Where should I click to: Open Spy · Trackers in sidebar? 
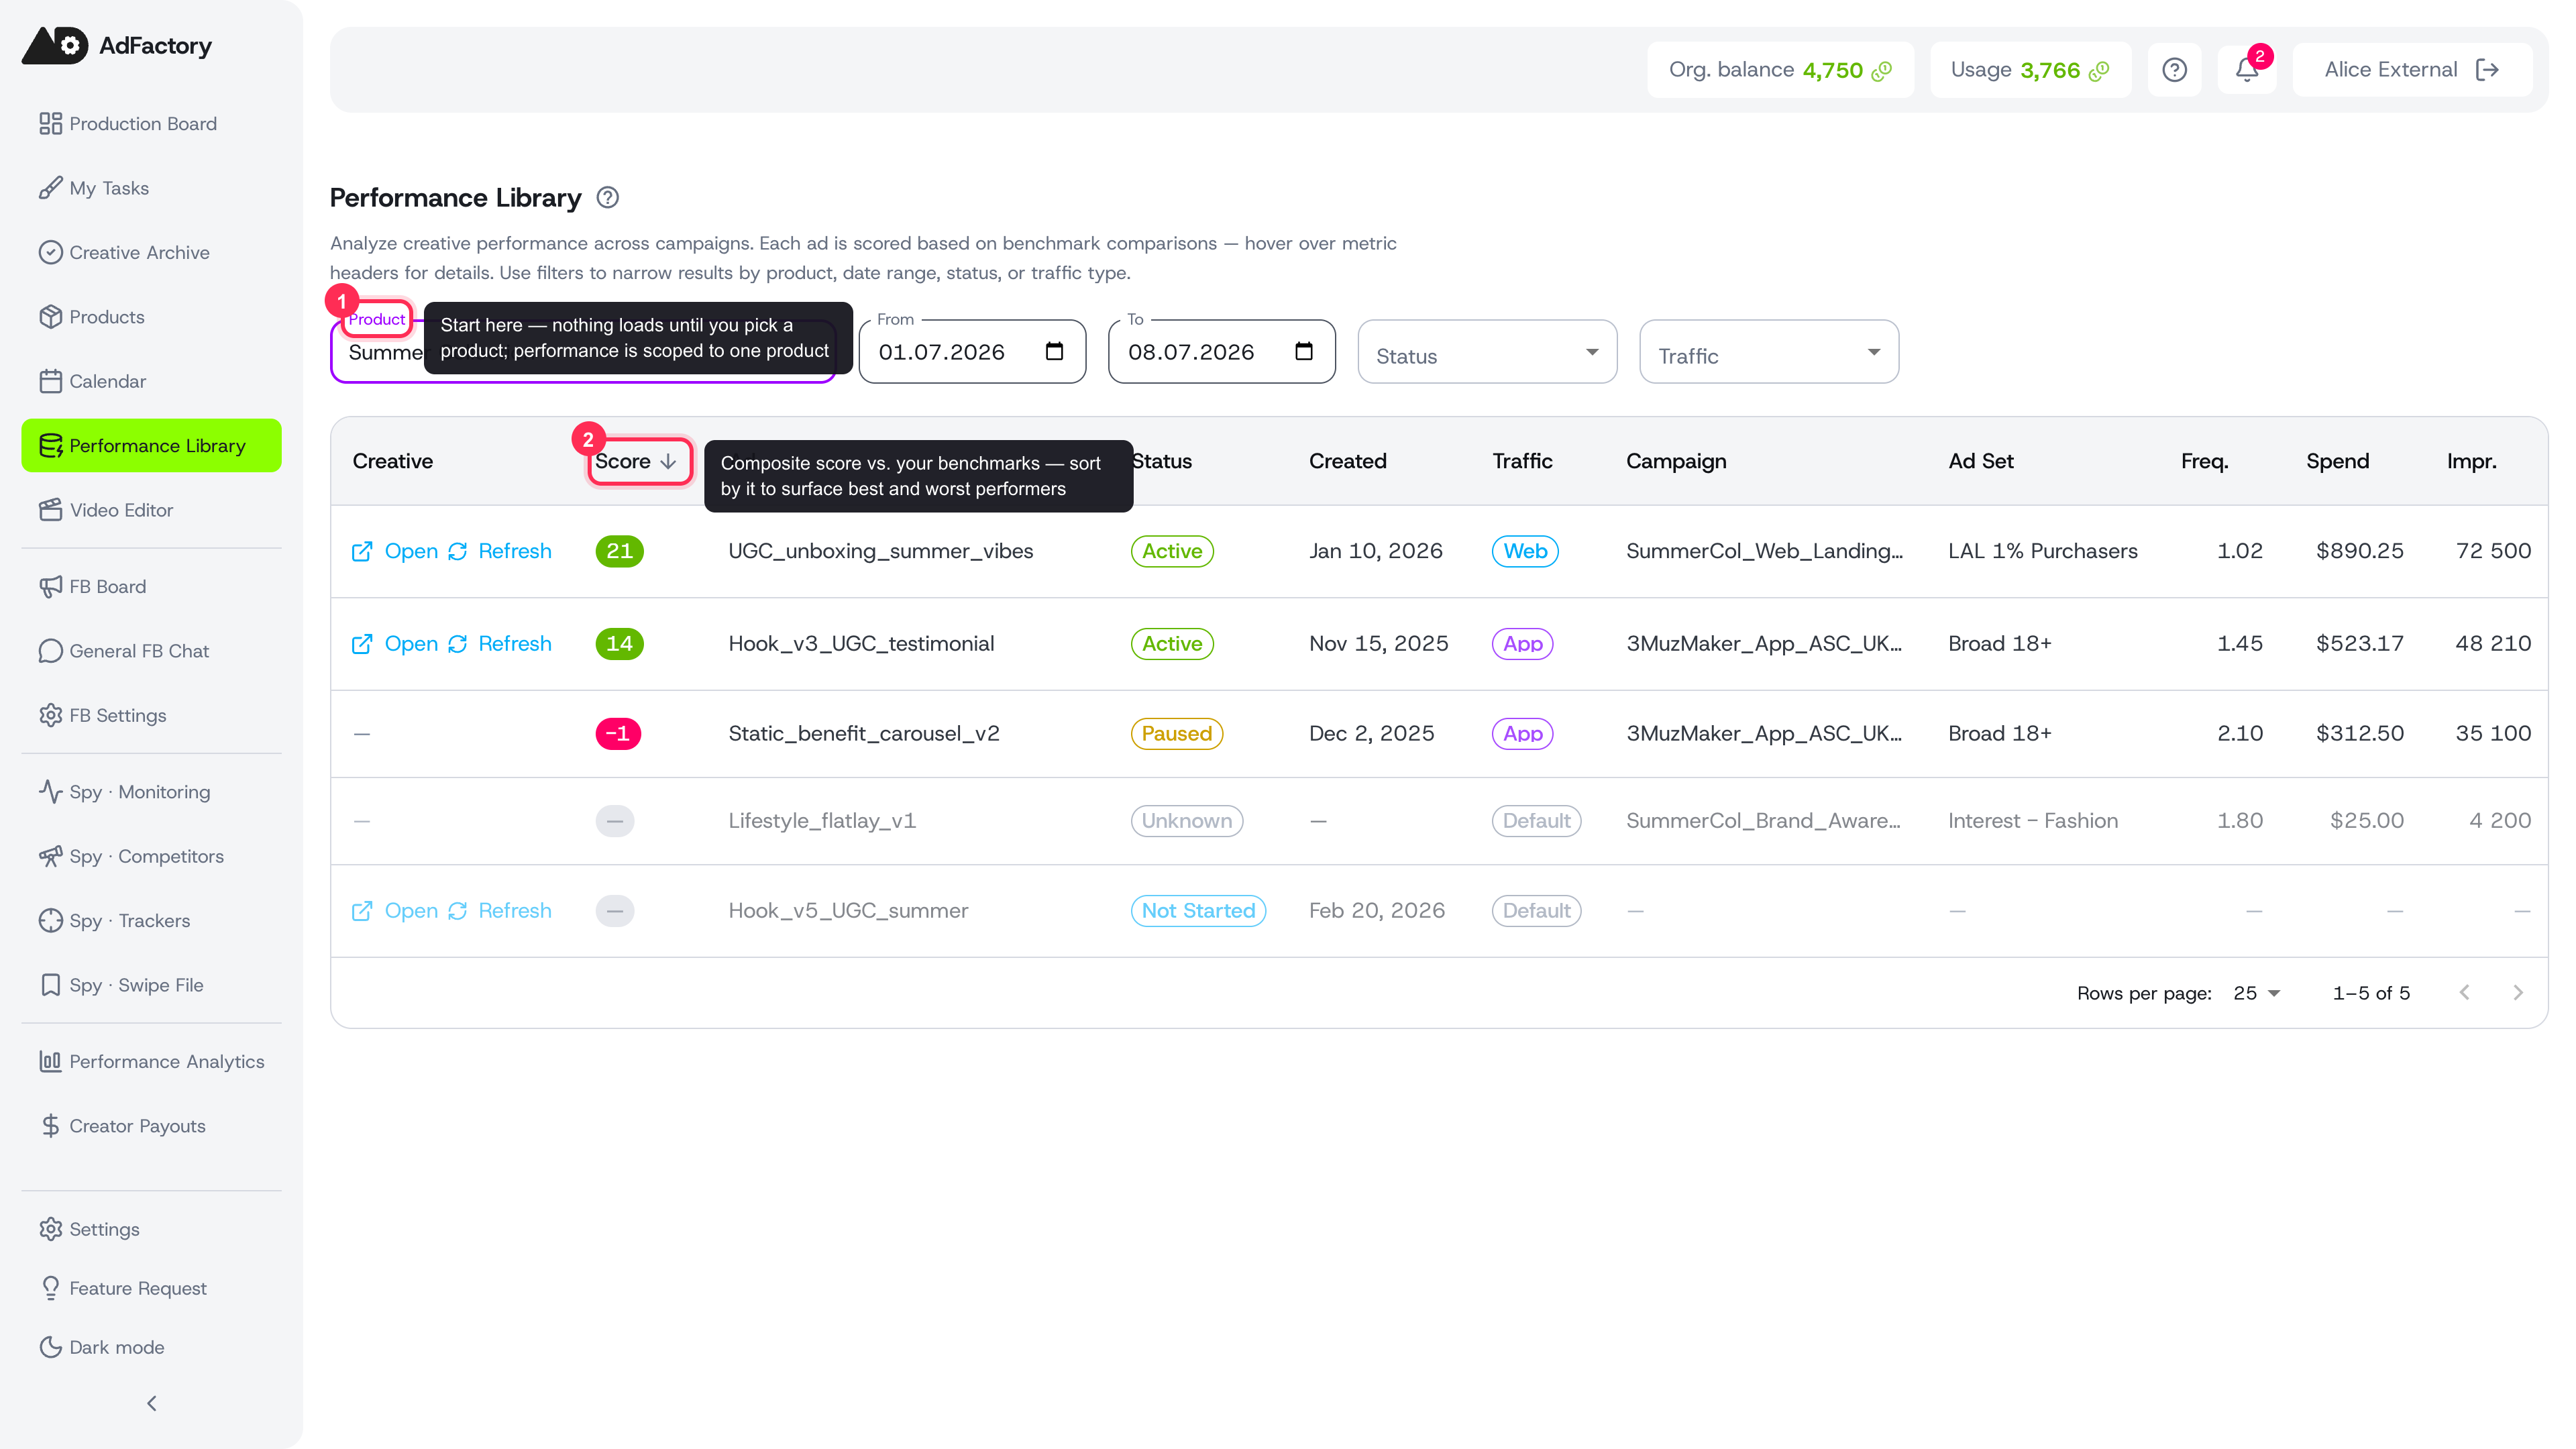click(x=151, y=921)
